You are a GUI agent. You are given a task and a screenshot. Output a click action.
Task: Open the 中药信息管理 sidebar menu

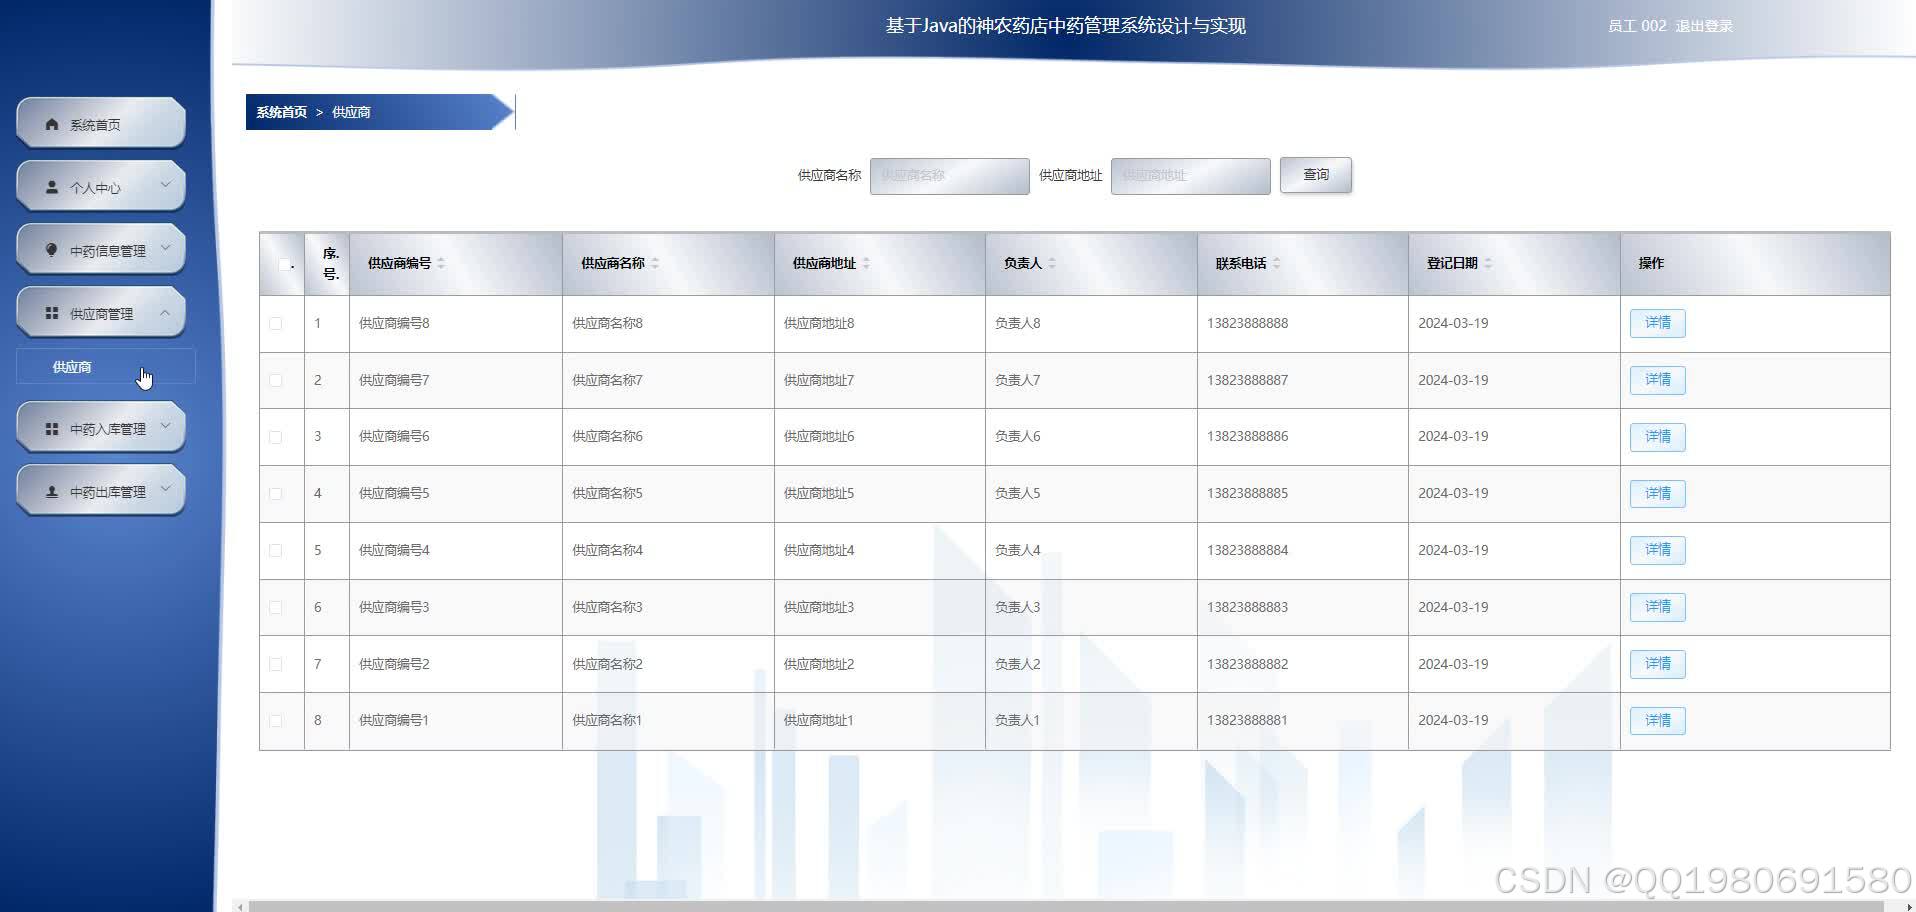pyautogui.click(x=101, y=249)
